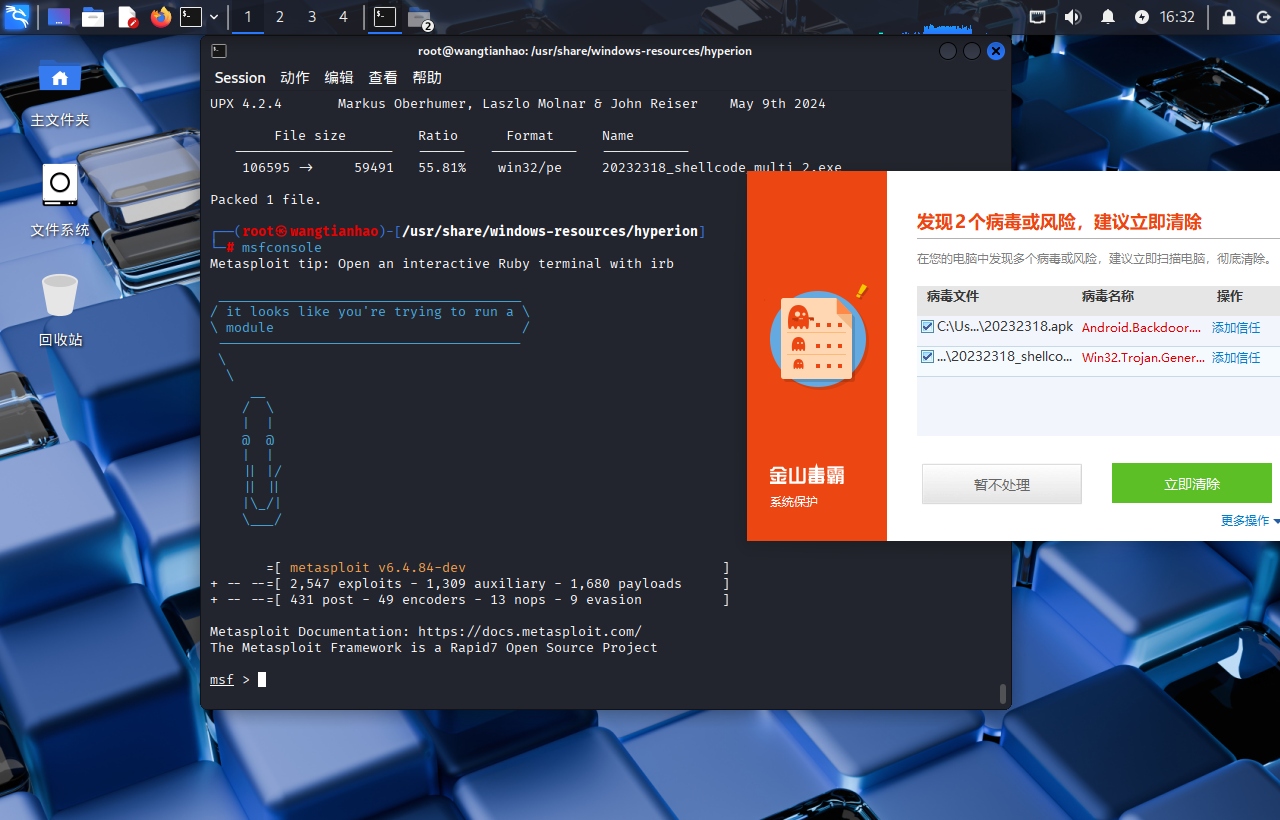
Task: Click the 暂不处理 button
Action: (1002, 484)
